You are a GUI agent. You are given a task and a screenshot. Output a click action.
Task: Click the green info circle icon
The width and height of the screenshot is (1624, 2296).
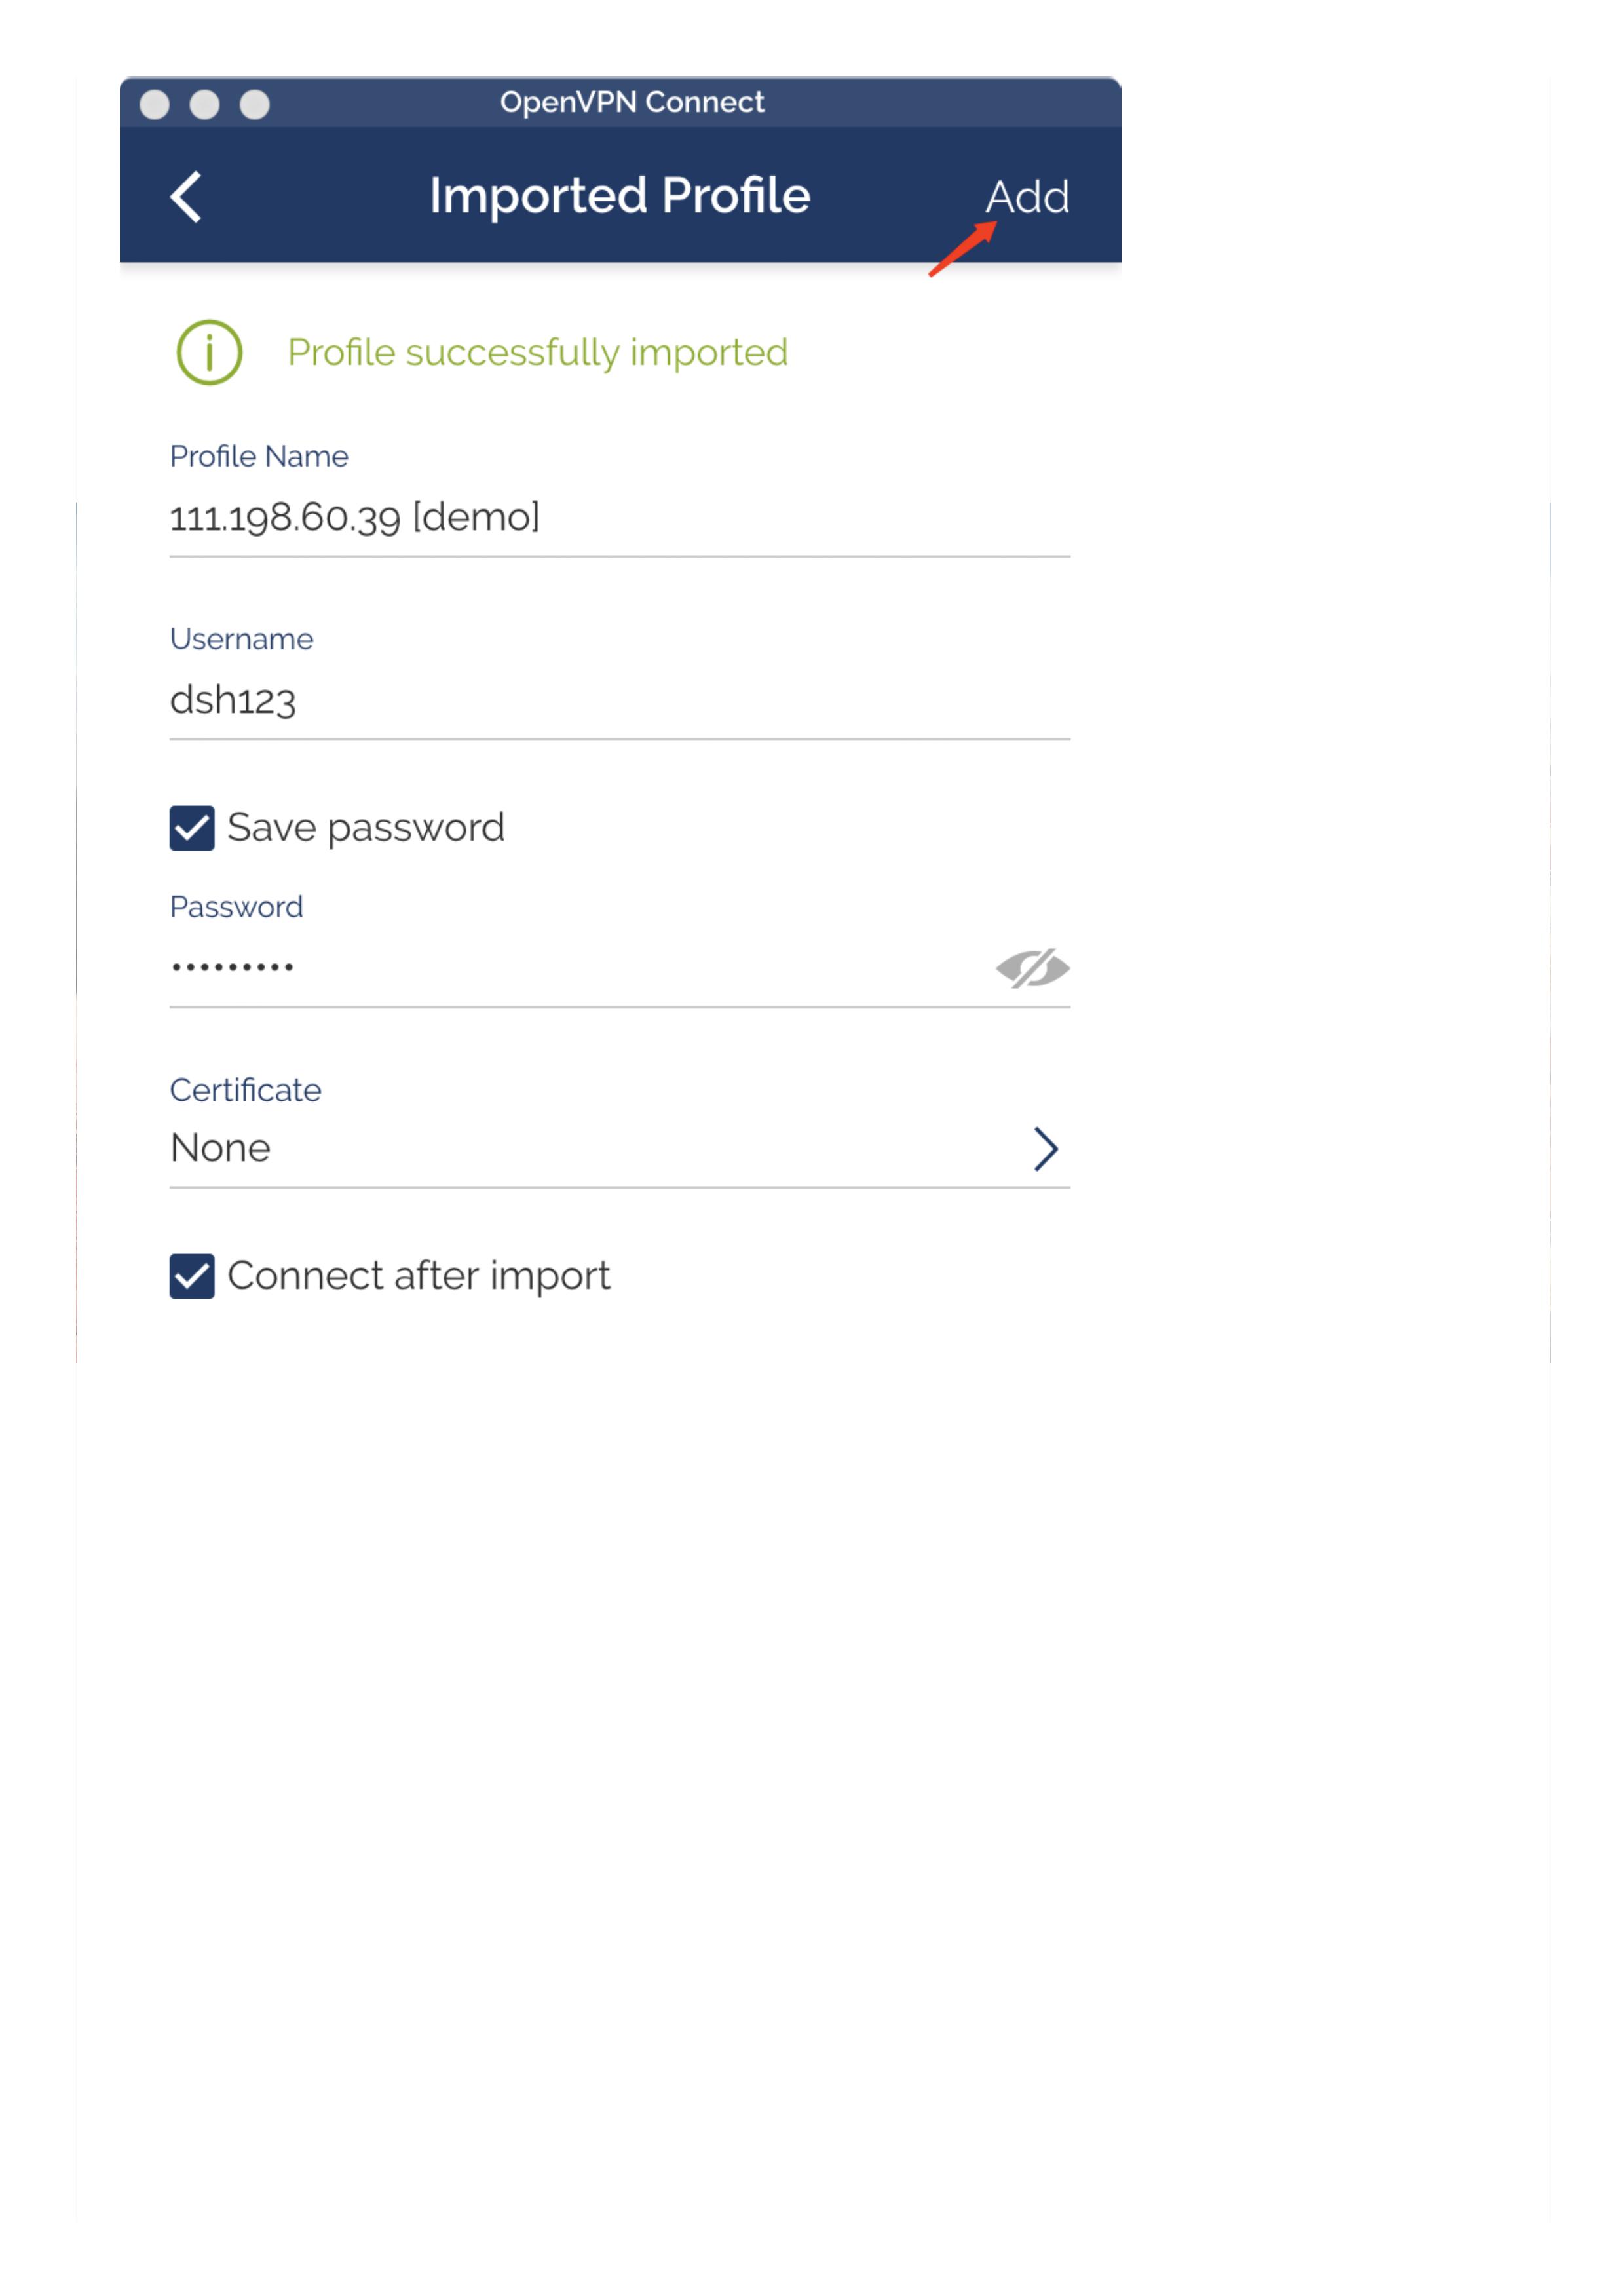(x=209, y=352)
